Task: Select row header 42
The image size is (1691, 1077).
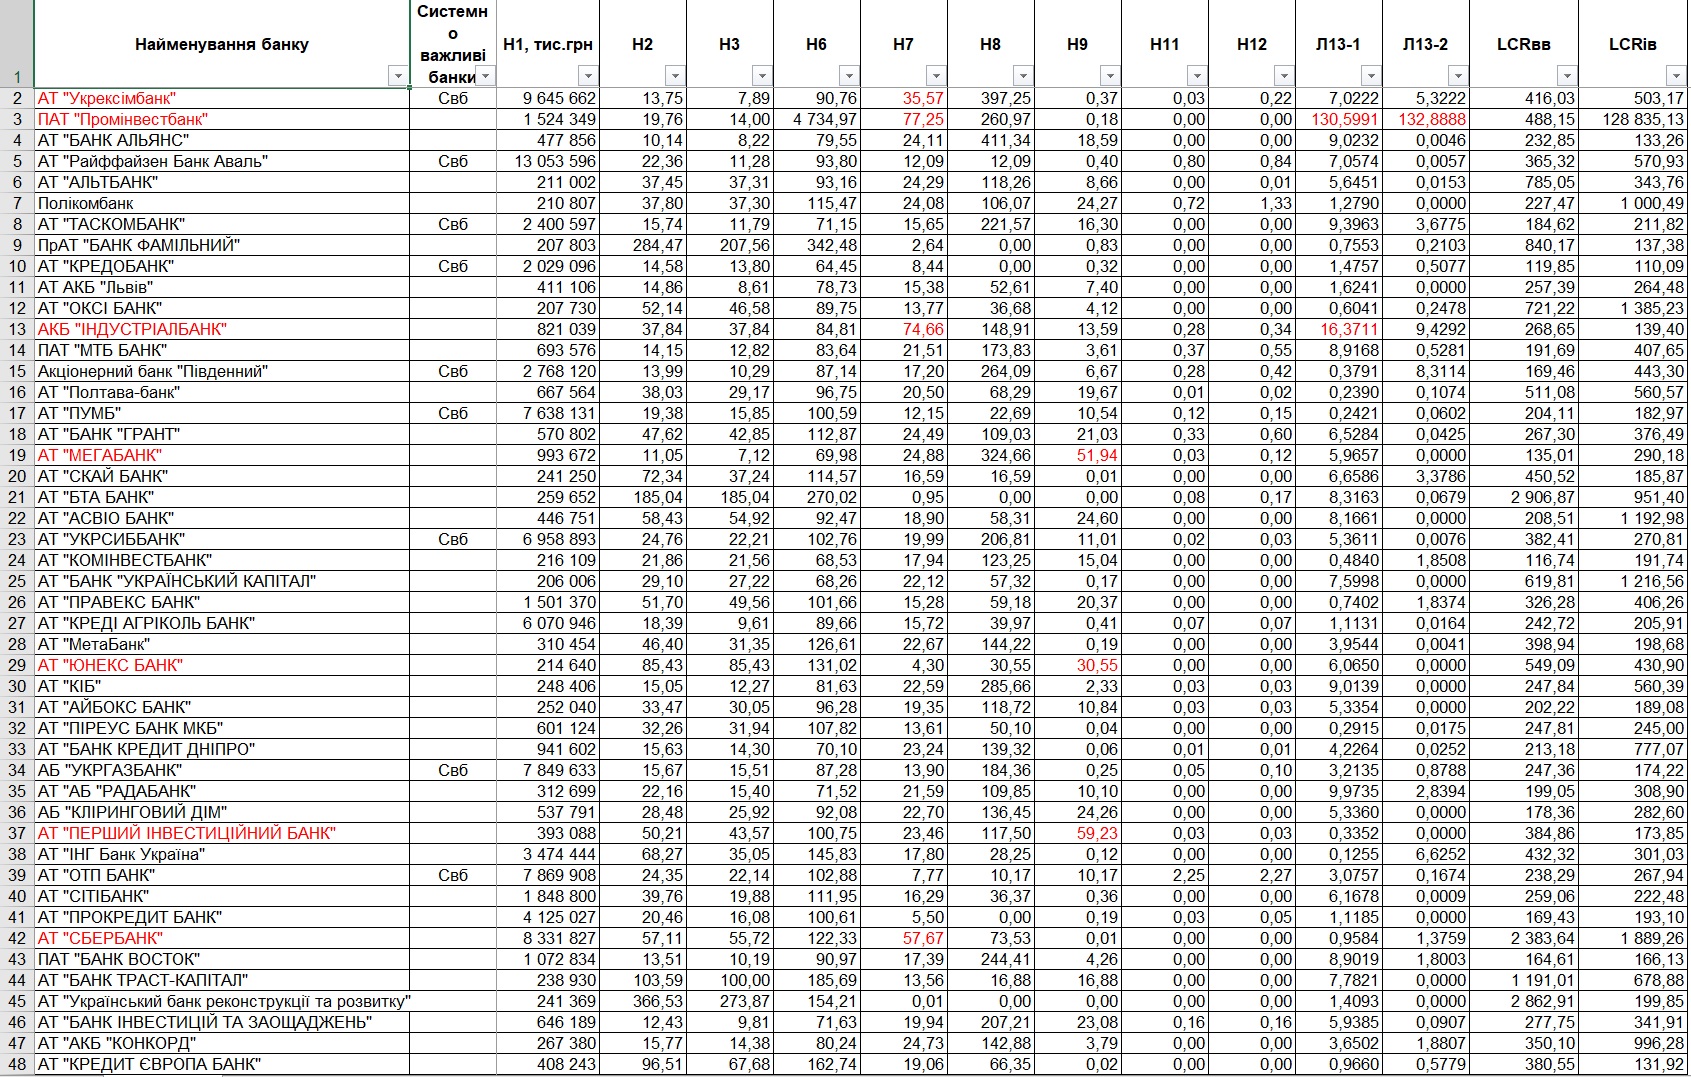Action: 17,938
